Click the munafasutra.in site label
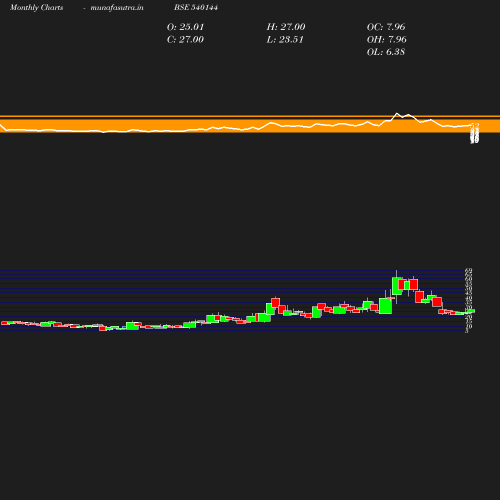The width and height of the screenshot is (500, 500). point(117,7)
